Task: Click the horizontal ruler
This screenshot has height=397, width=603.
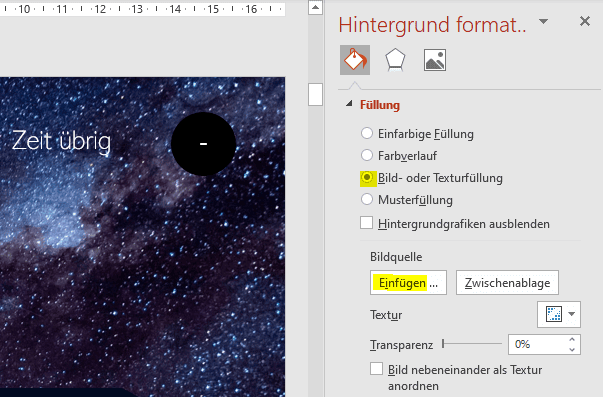Action: [142, 8]
